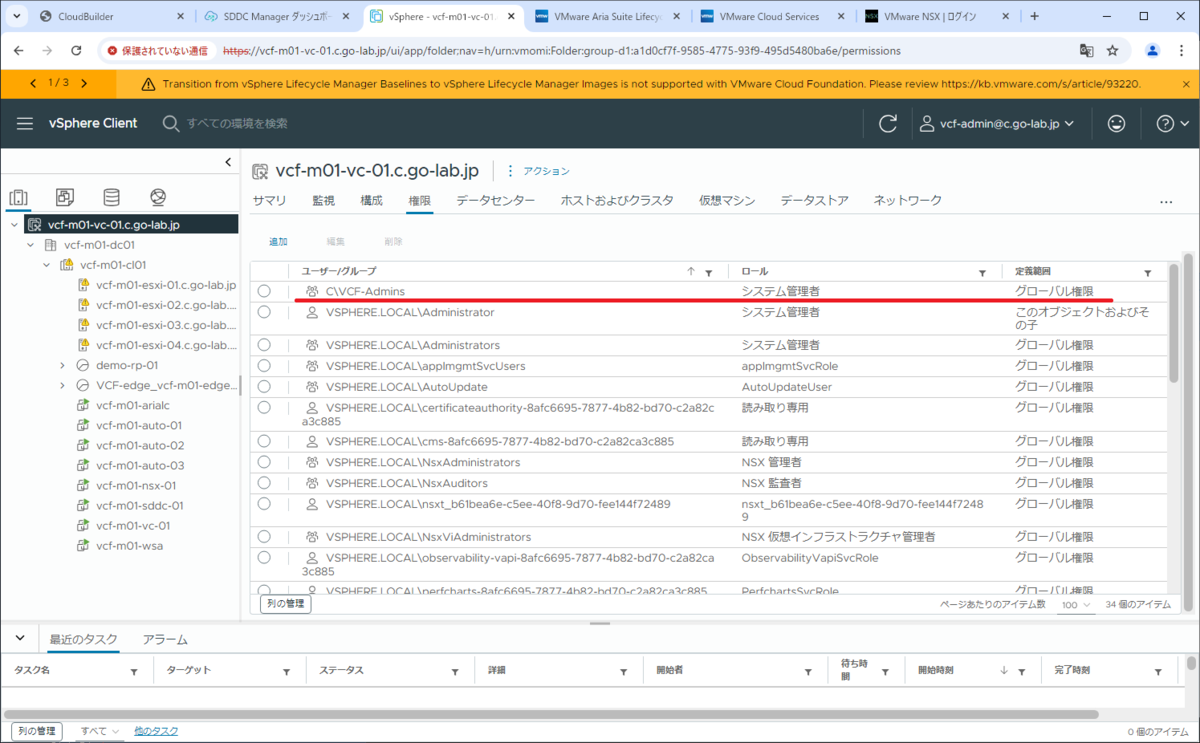
Task: Open the アクション actions menu
Action: (539, 171)
